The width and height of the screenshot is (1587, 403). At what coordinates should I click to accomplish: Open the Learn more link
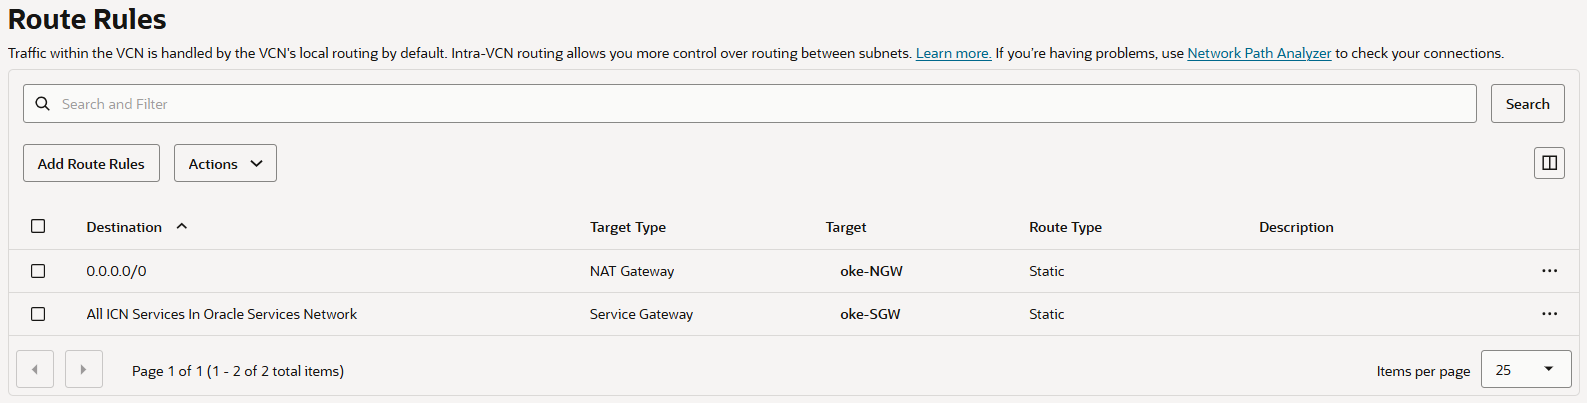[953, 53]
